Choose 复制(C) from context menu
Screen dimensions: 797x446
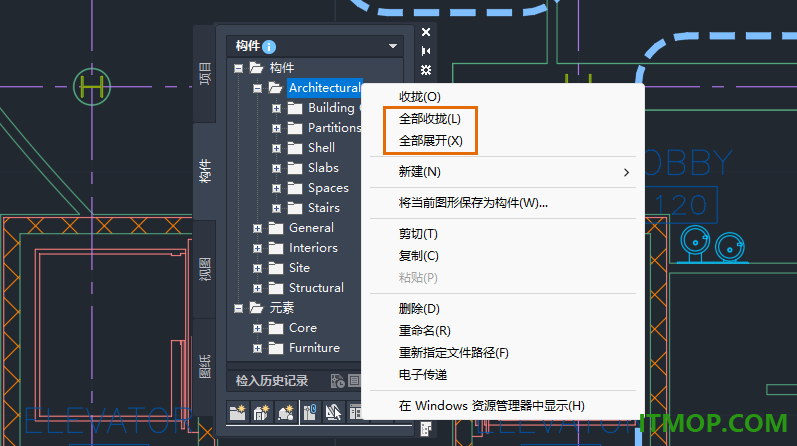[x=418, y=256]
